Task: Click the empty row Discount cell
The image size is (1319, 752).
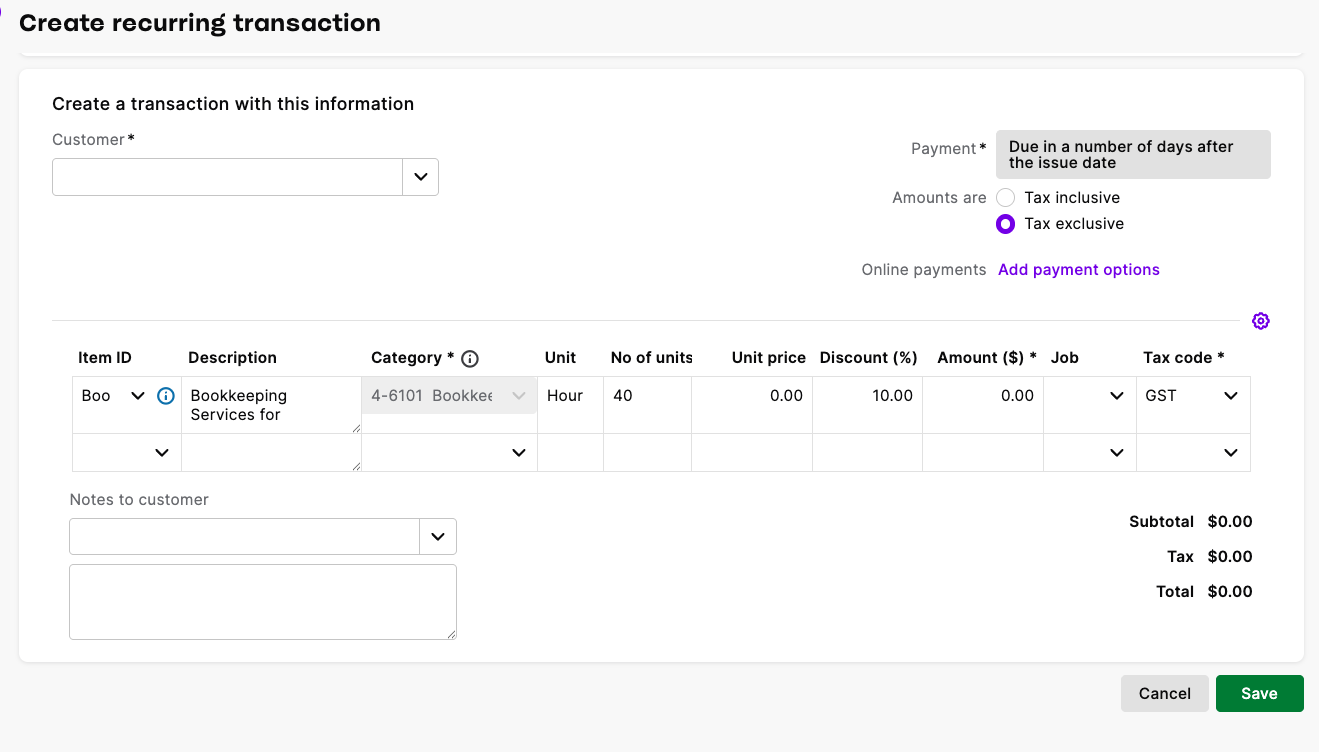Action: pyautogui.click(x=867, y=453)
